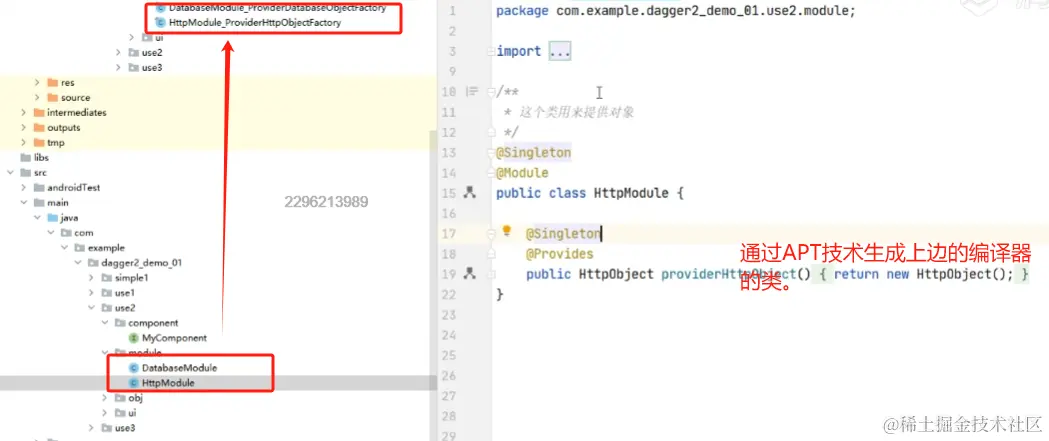Screen dimensions: 1049x441
Task: Collapse the src folder
Action: 10,173
